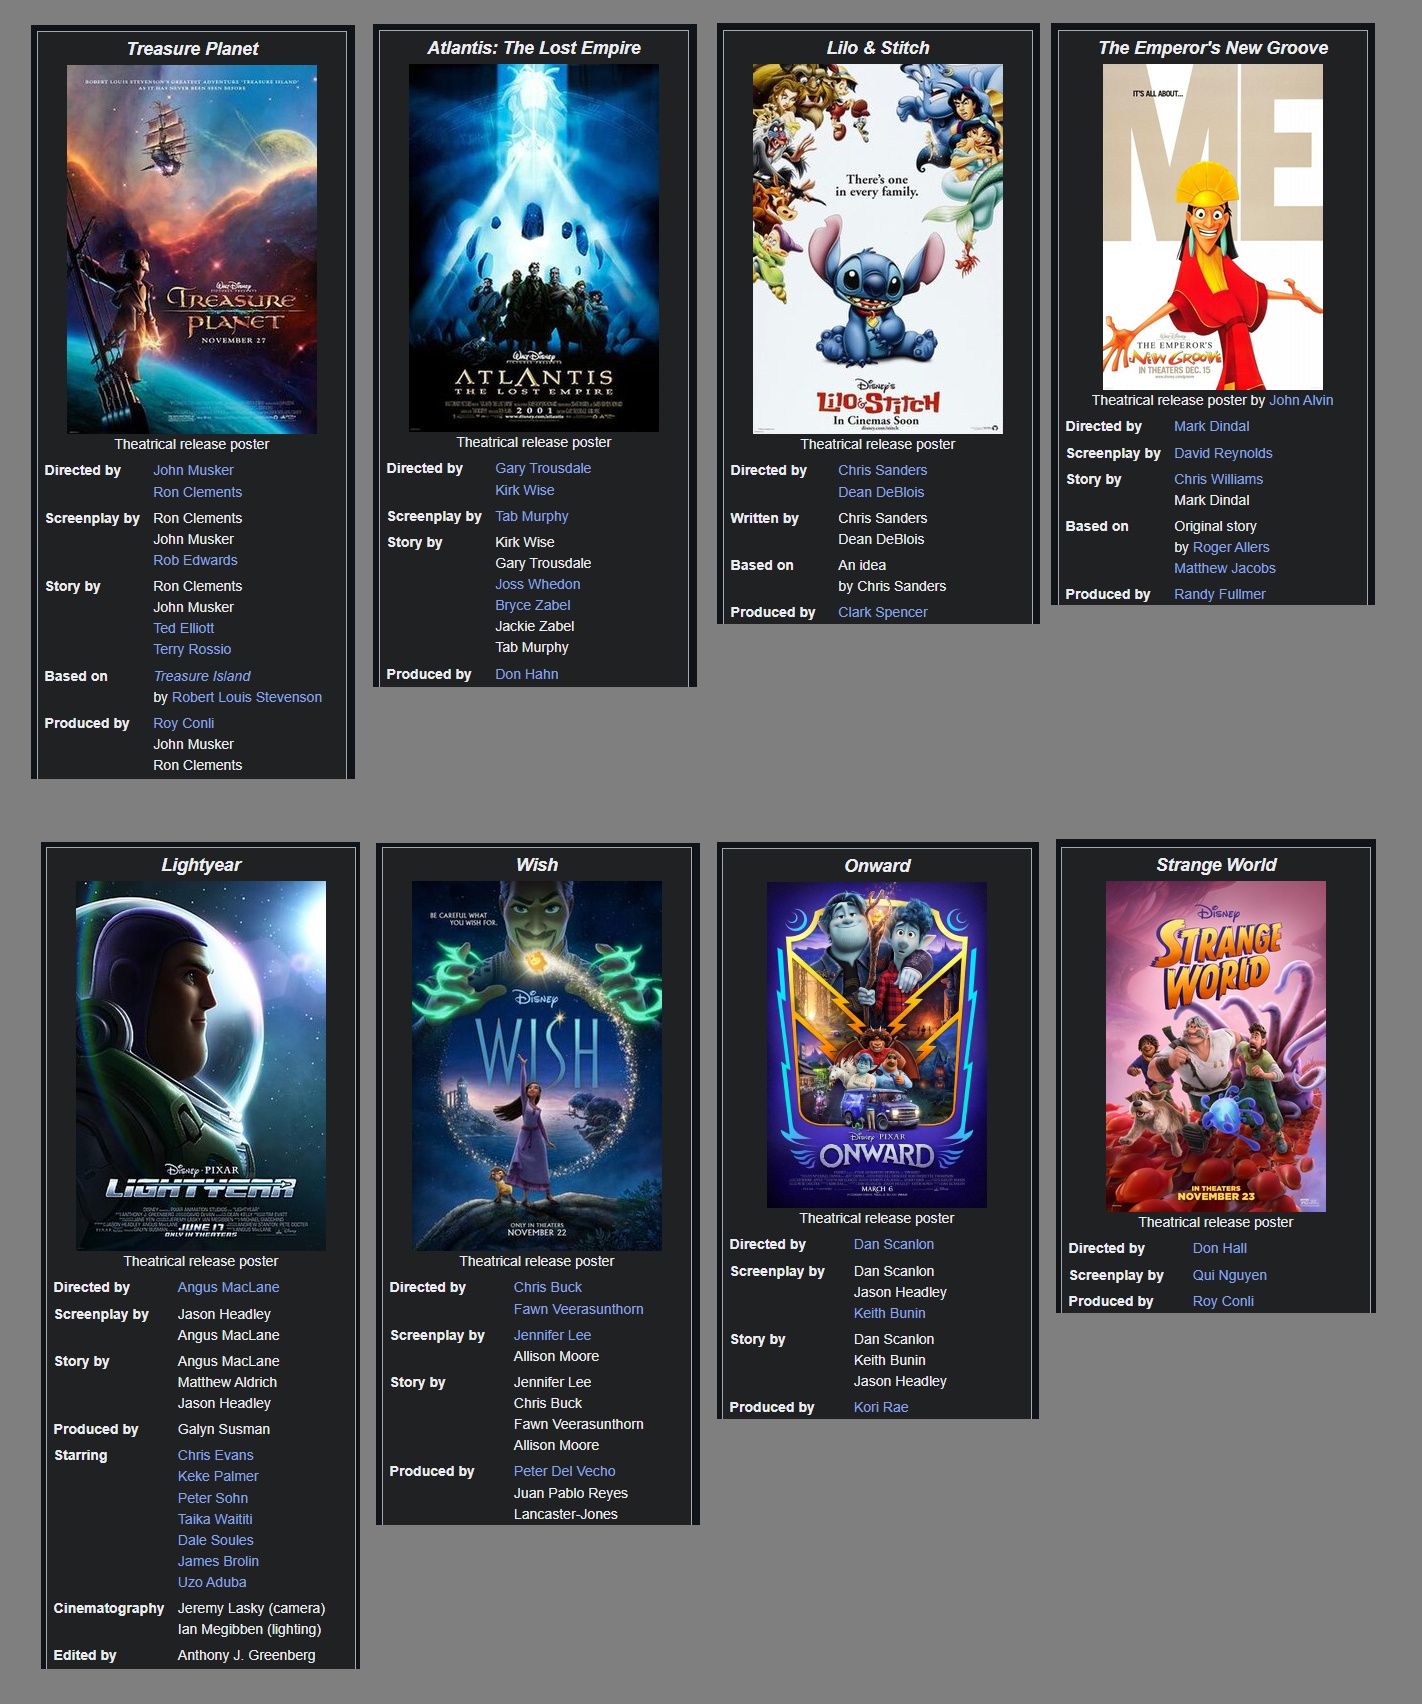
Task: Open the Taika Waititi link
Action: [215, 1519]
